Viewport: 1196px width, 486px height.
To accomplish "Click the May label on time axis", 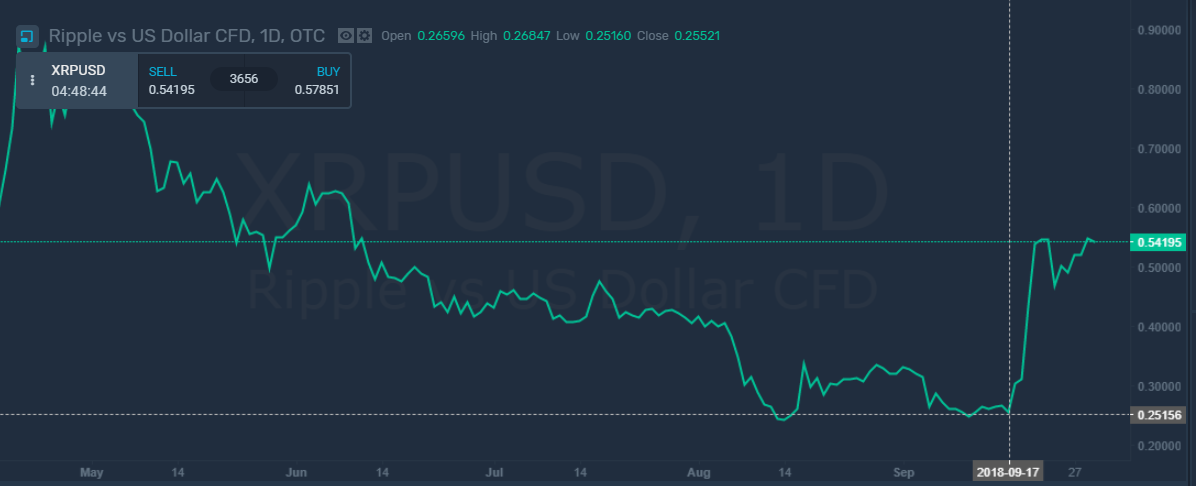I will (91, 471).
